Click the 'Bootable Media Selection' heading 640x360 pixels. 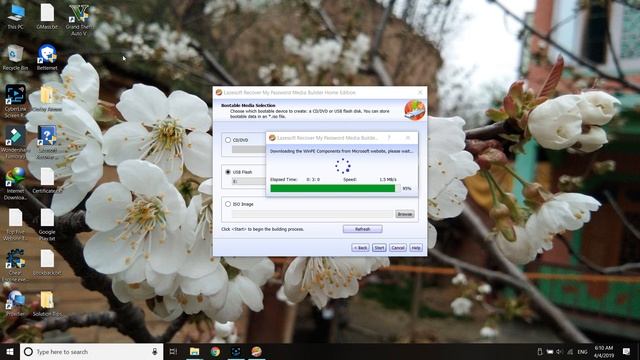coord(248,105)
